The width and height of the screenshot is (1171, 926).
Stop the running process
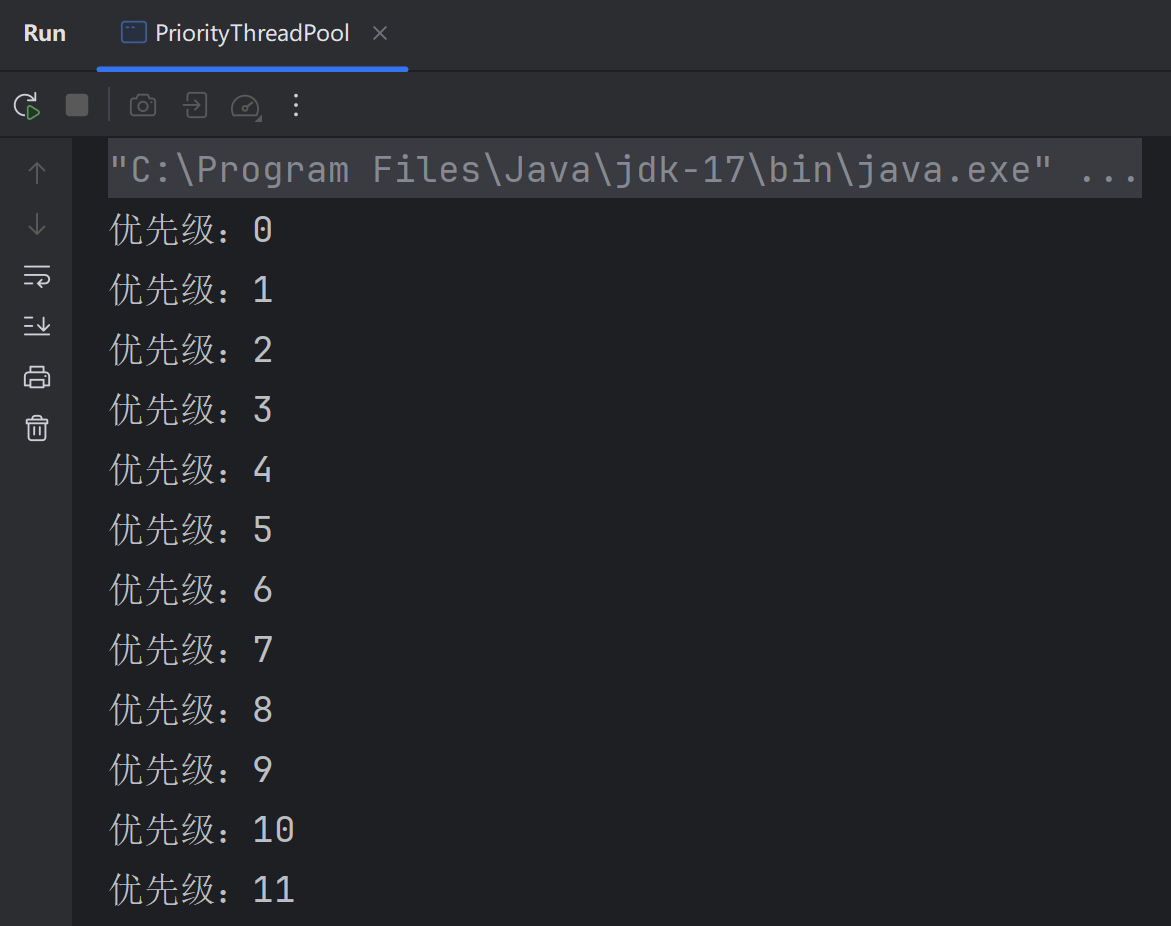click(x=77, y=105)
